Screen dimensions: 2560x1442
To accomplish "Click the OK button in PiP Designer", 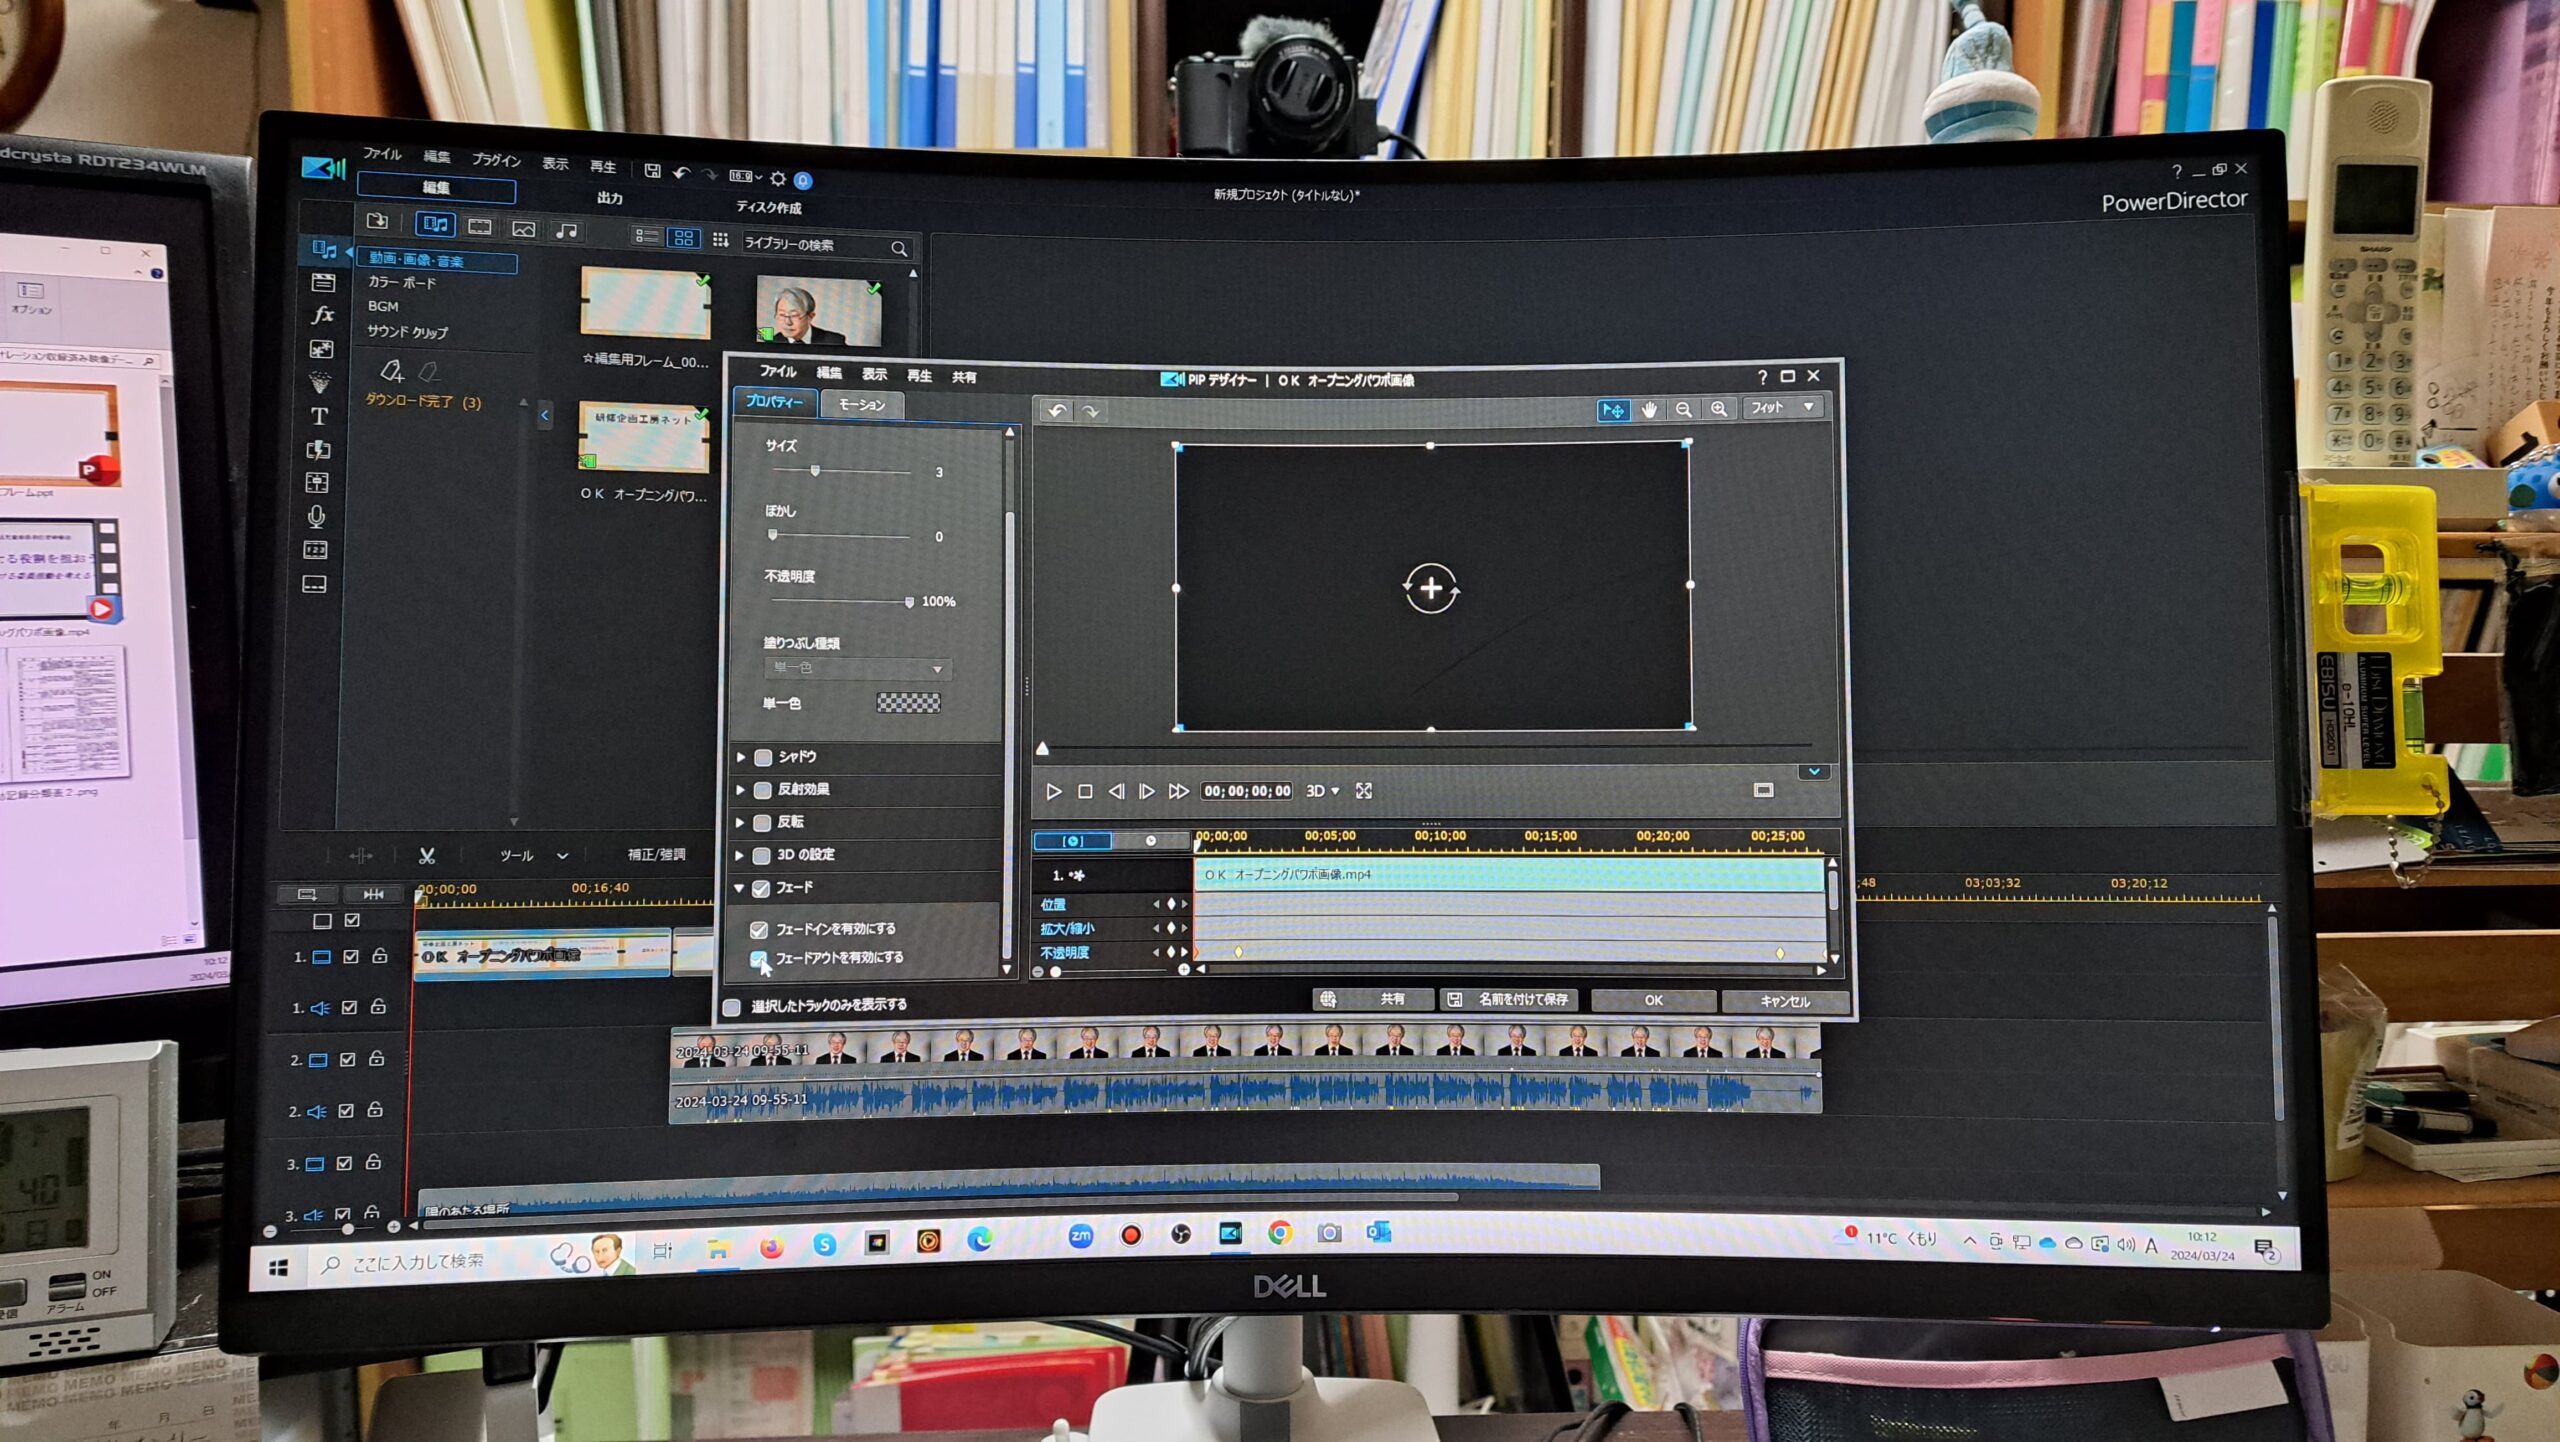I will point(1654,1000).
